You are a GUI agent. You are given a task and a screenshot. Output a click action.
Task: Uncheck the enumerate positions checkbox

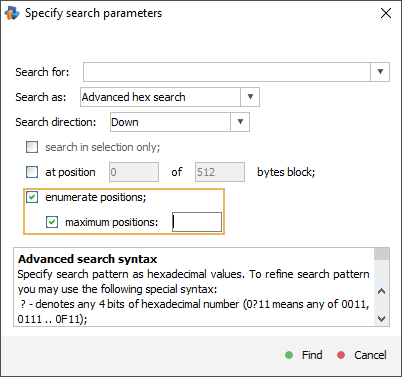tap(32, 197)
